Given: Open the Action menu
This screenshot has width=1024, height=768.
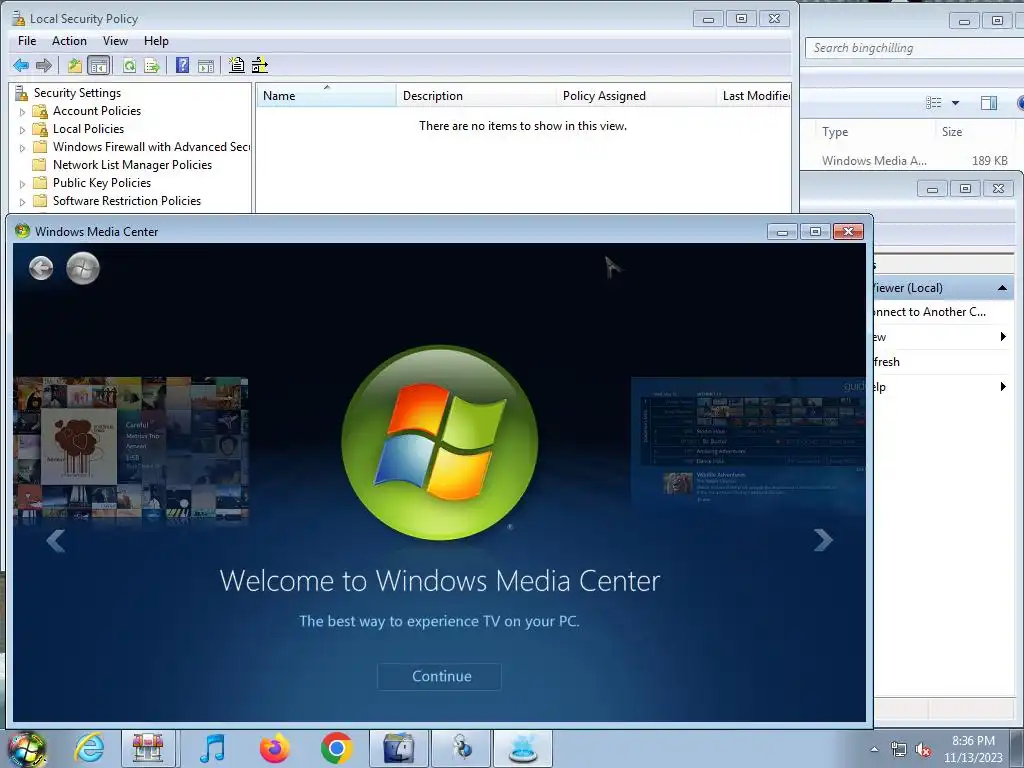Looking at the screenshot, I should coord(69,40).
